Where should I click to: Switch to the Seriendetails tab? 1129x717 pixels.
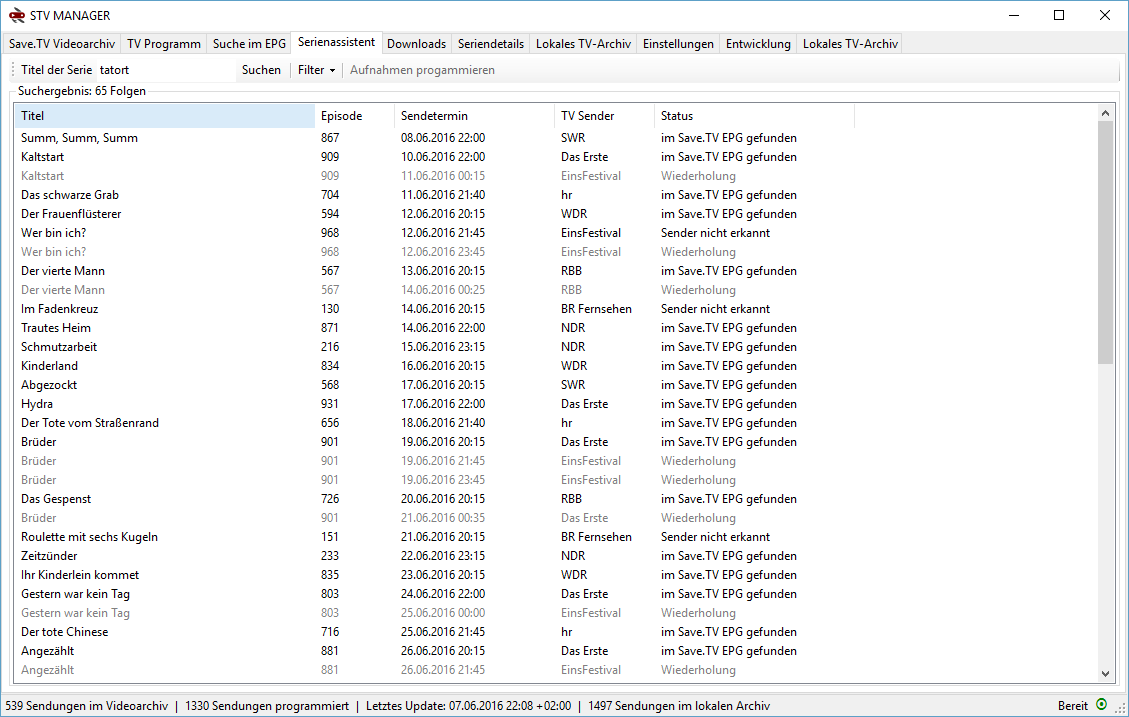[x=490, y=43]
